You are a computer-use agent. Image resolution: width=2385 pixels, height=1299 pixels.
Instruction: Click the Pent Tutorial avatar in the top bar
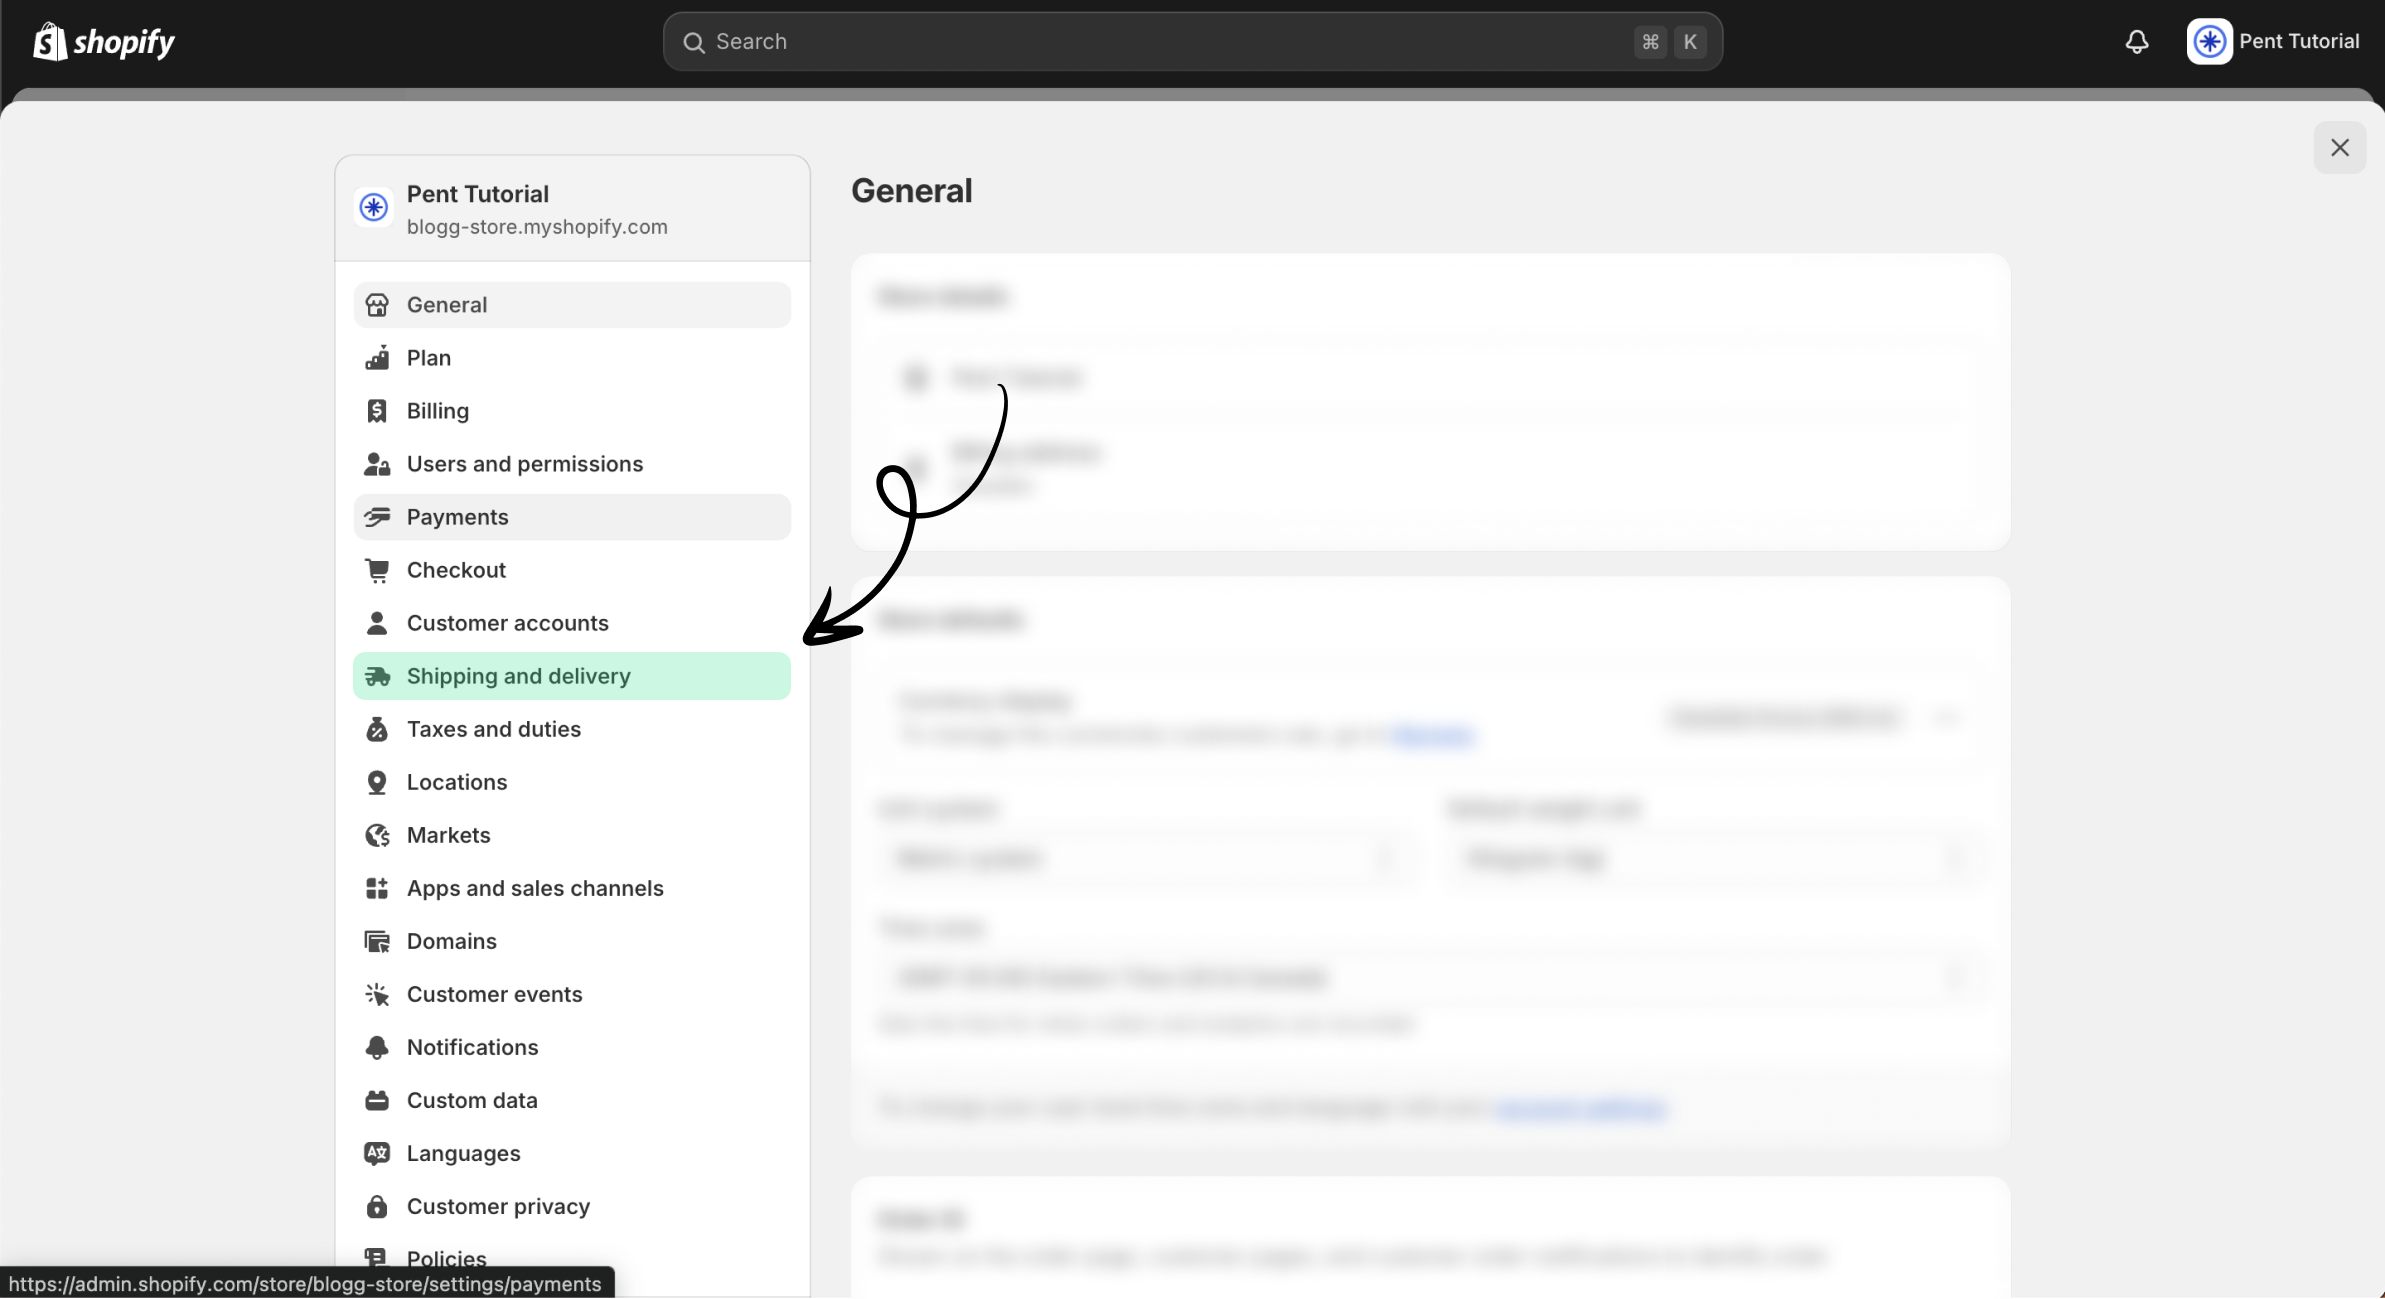pos(2209,42)
